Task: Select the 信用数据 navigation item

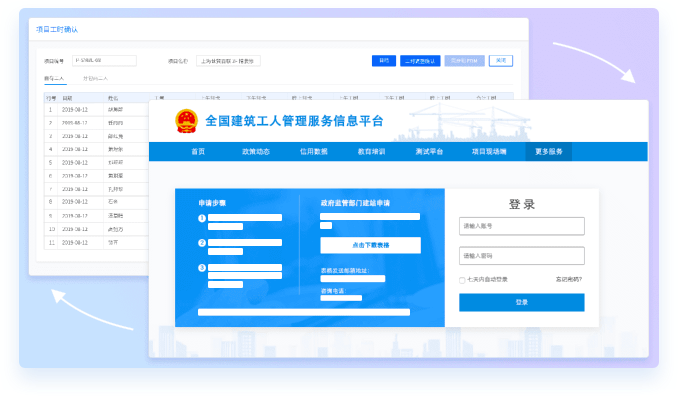Action: [x=313, y=151]
